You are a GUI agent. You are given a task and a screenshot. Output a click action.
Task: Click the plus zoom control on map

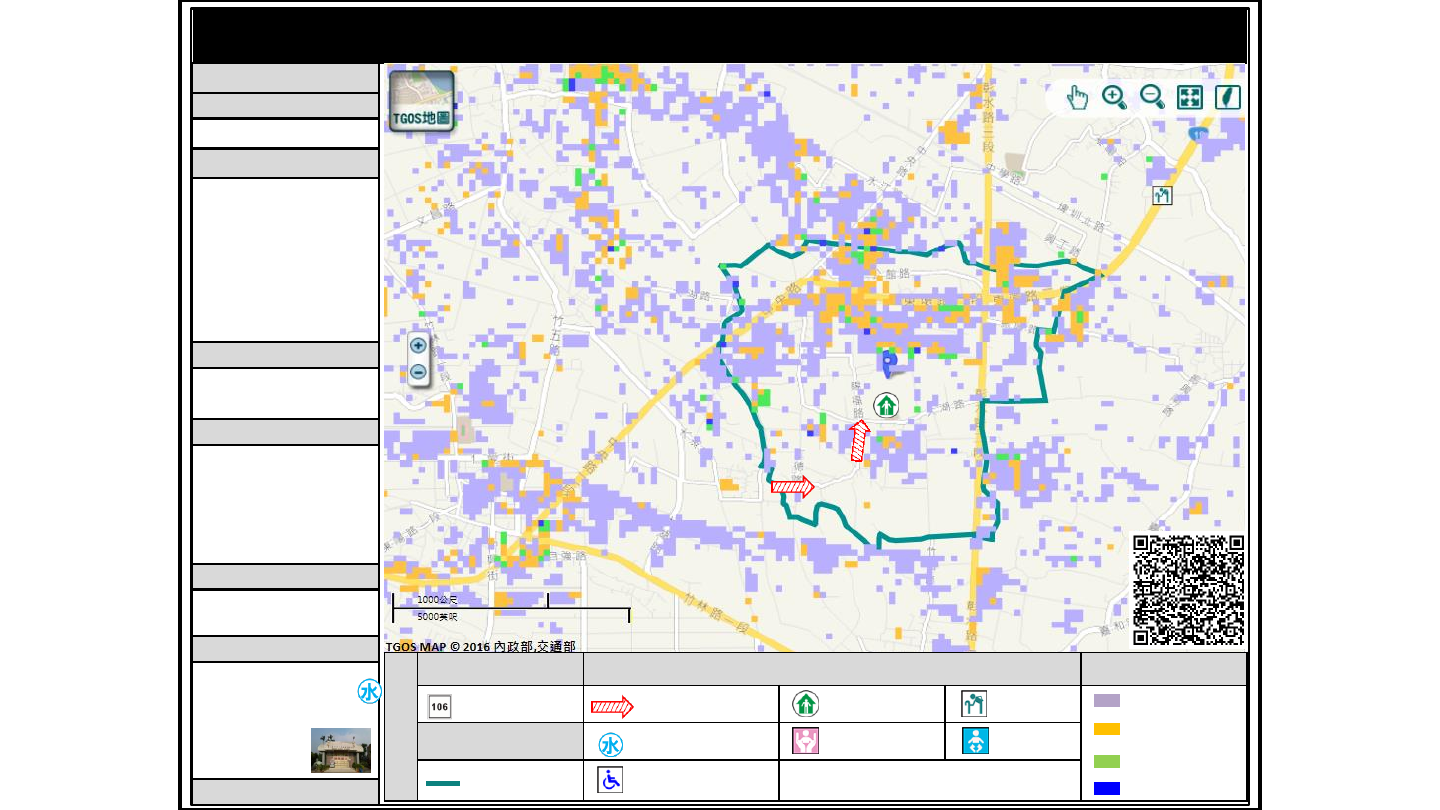click(x=418, y=346)
